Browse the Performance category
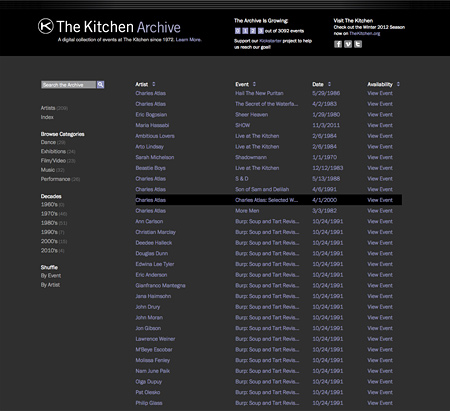This screenshot has width=450, height=411. (x=55, y=179)
